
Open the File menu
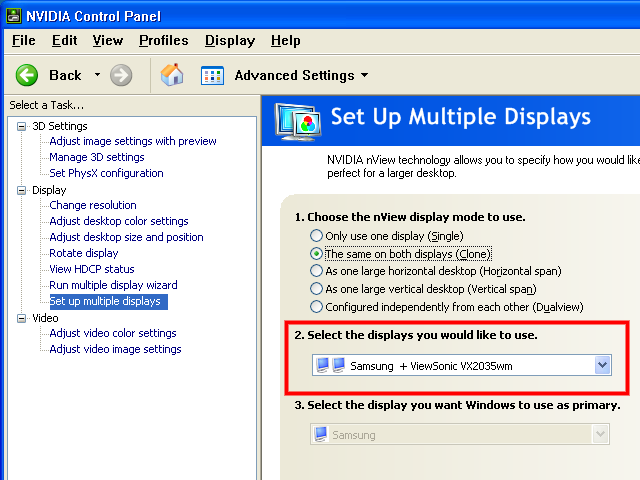pyautogui.click(x=24, y=40)
